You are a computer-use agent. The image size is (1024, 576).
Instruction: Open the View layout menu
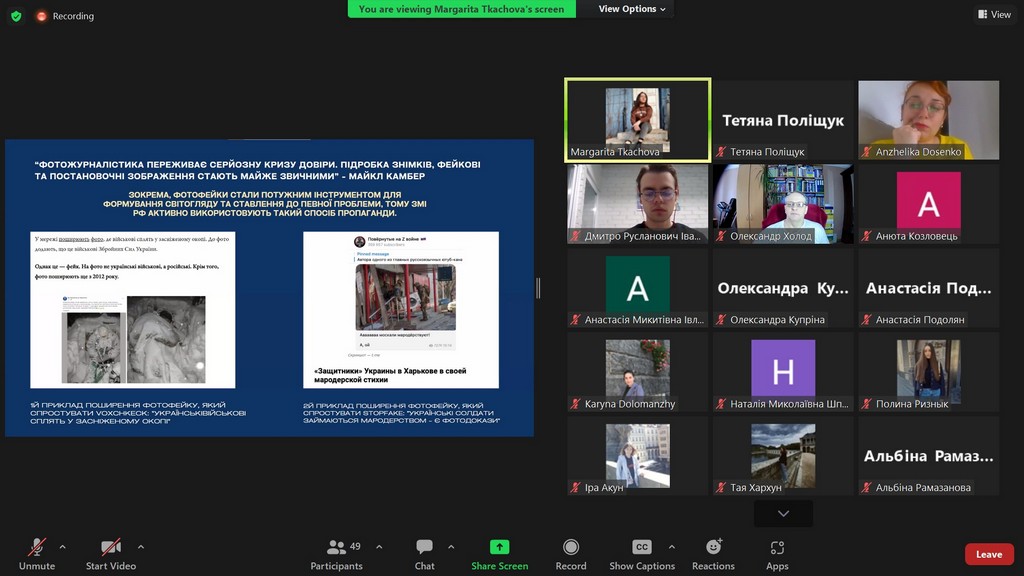(x=994, y=15)
